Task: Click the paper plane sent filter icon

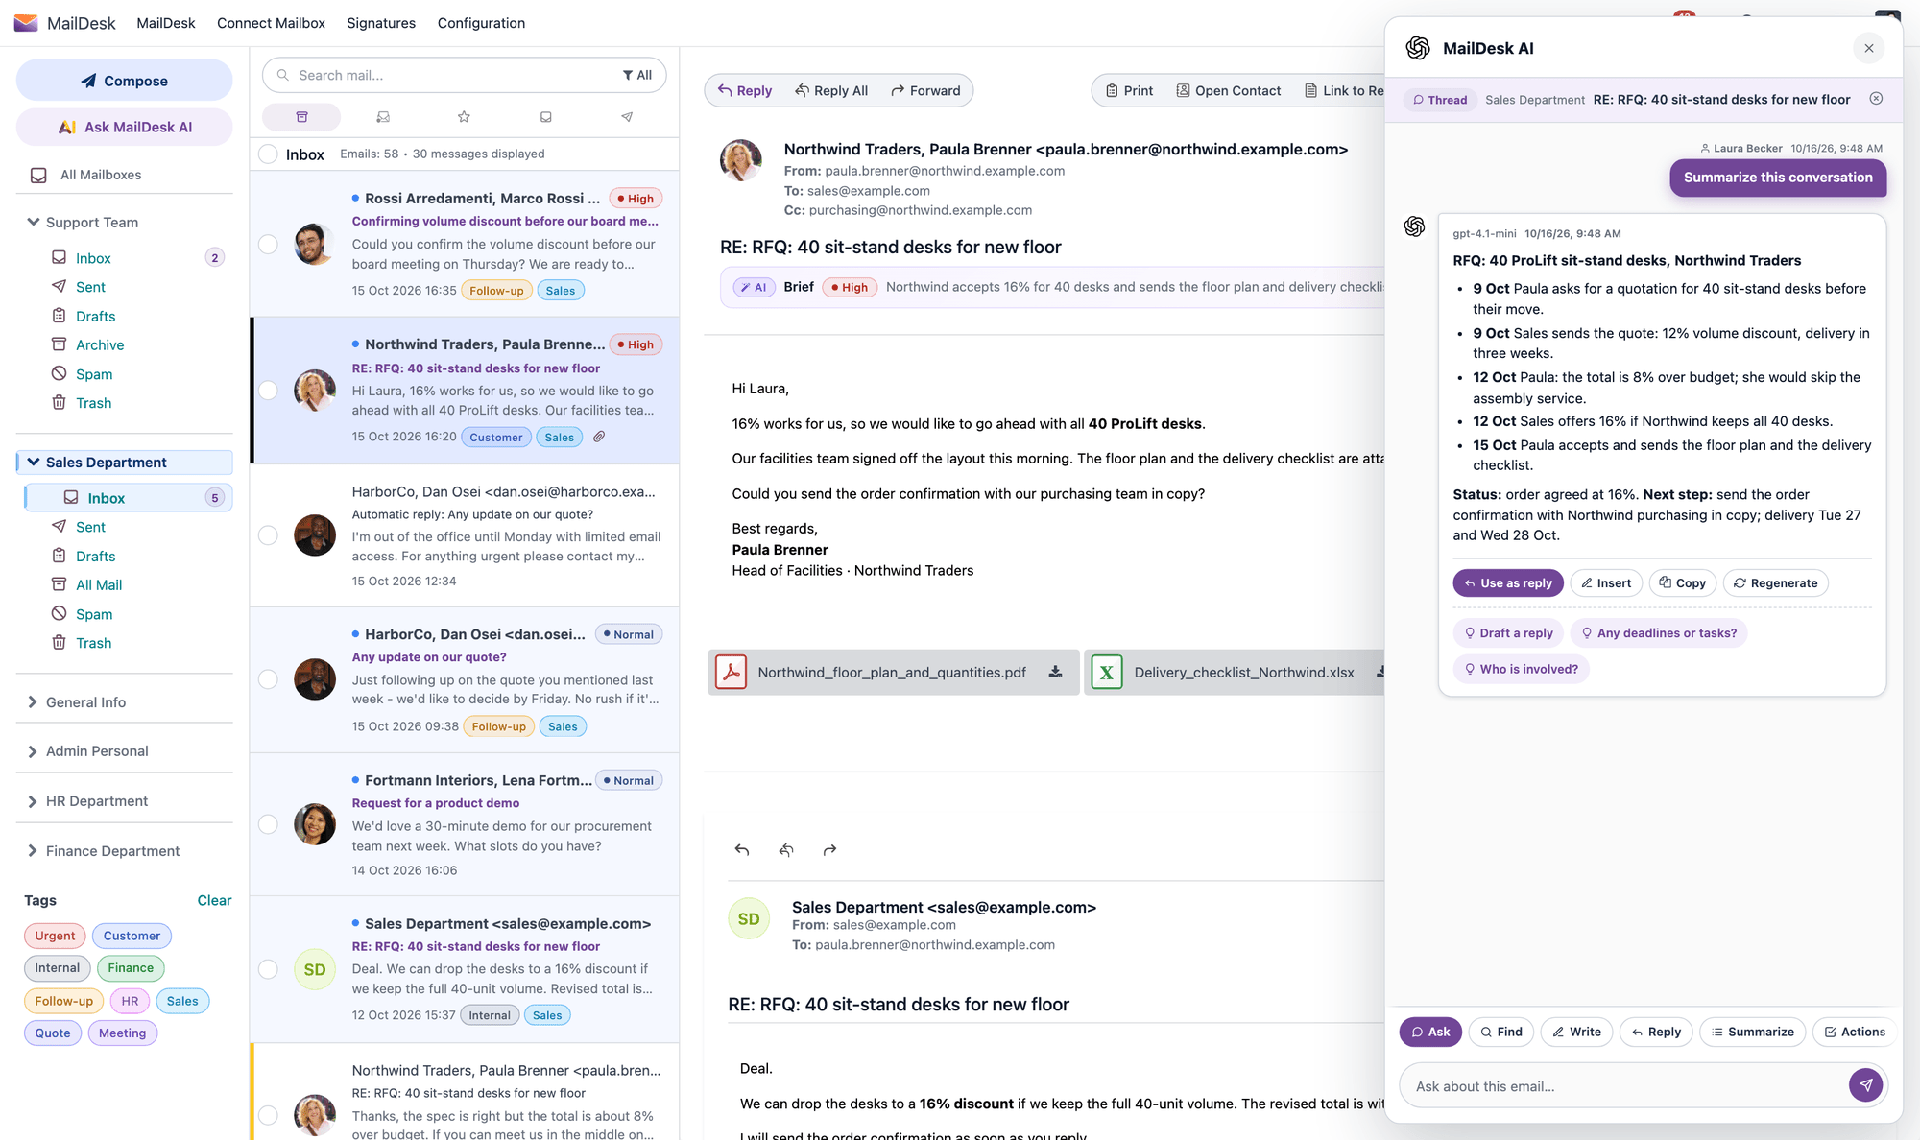Action: point(627,117)
